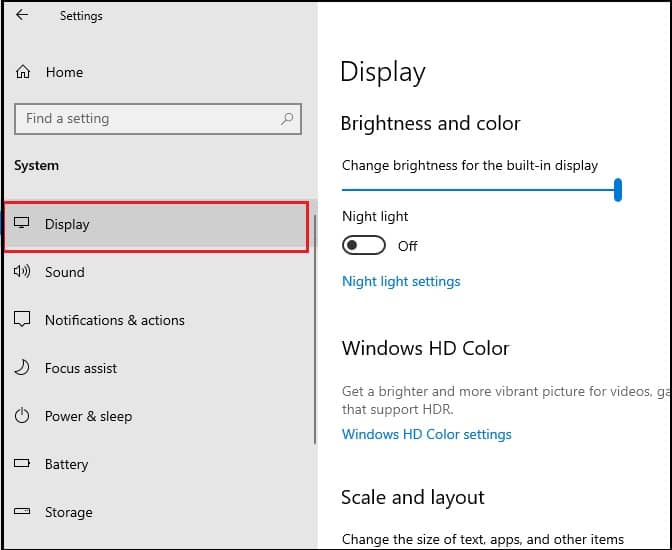The width and height of the screenshot is (672, 550).
Task: Click the brightness slider handle
Action: [618, 190]
